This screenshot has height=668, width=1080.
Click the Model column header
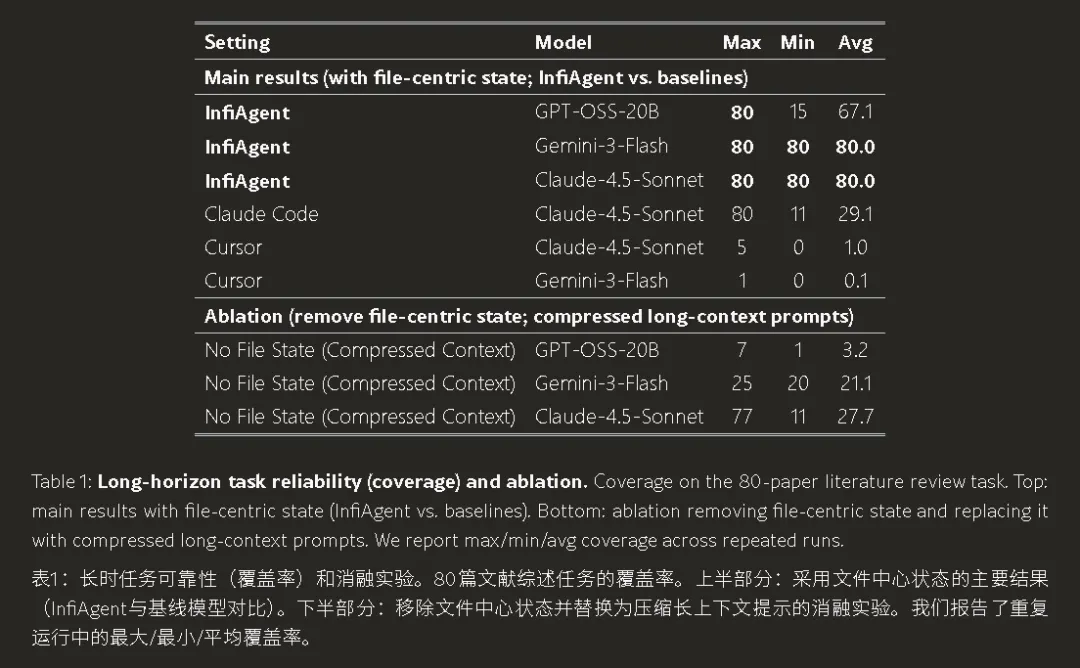point(563,43)
